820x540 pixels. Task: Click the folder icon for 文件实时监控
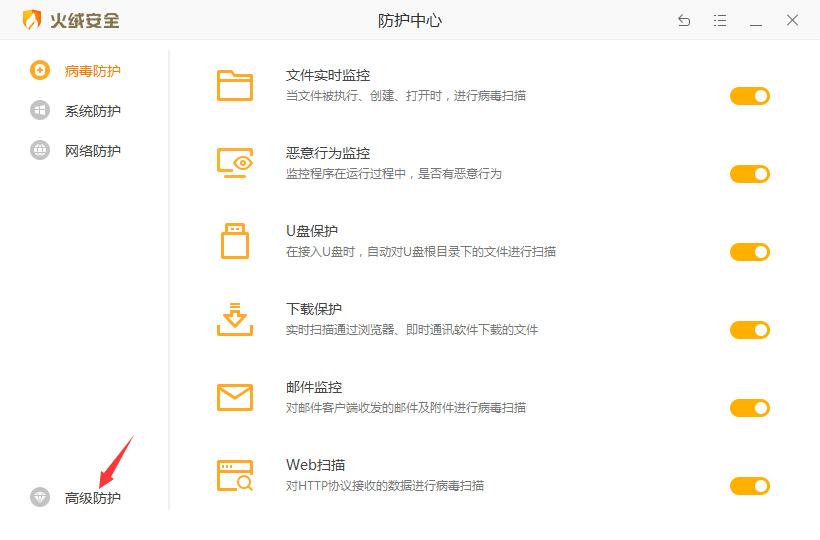pos(235,85)
